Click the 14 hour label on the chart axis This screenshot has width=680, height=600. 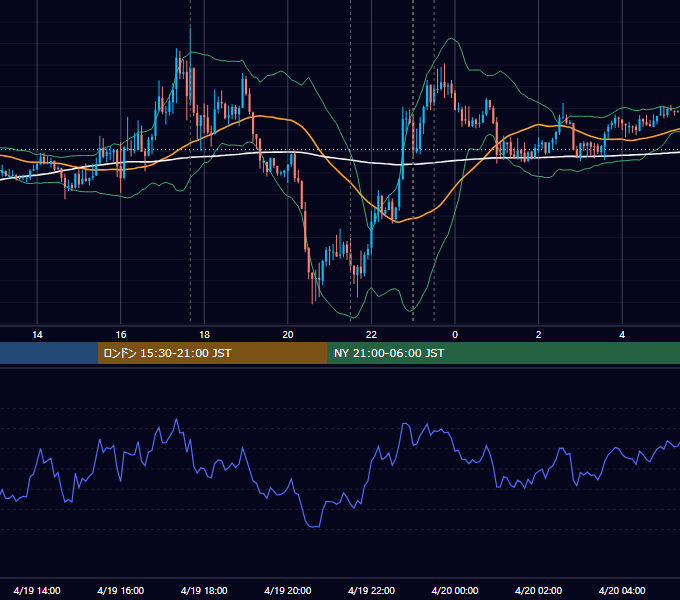(37, 335)
